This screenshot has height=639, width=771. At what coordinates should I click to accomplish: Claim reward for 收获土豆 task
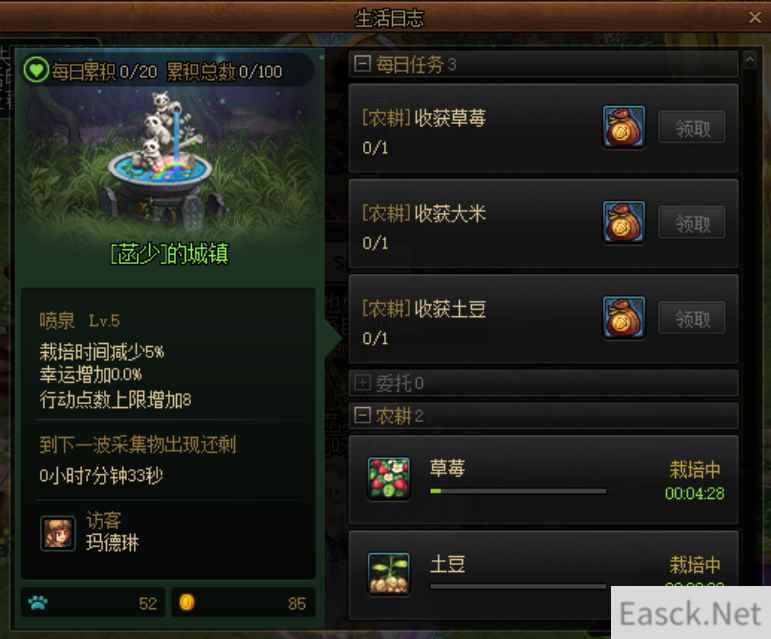click(x=692, y=318)
